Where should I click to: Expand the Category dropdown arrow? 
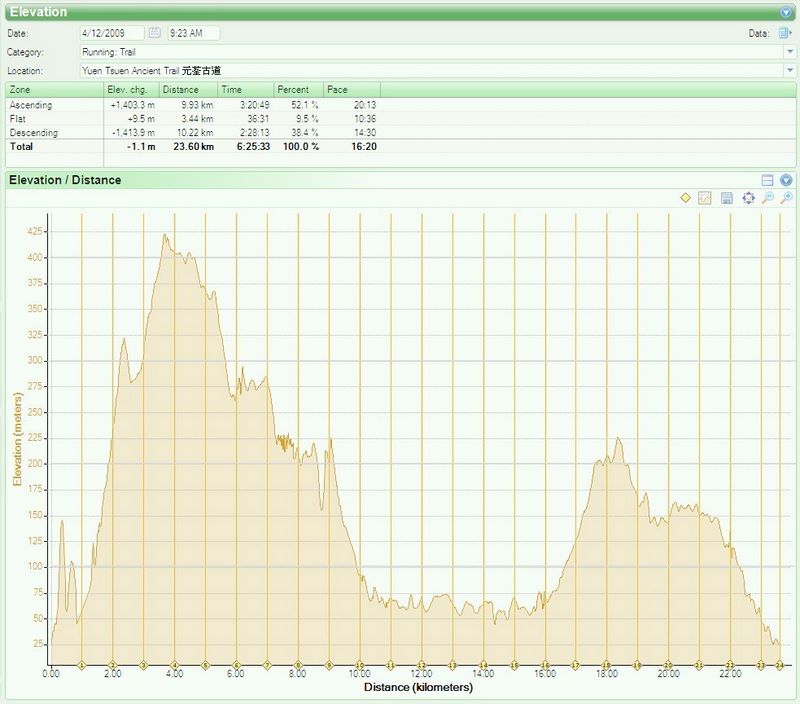tap(790, 51)
